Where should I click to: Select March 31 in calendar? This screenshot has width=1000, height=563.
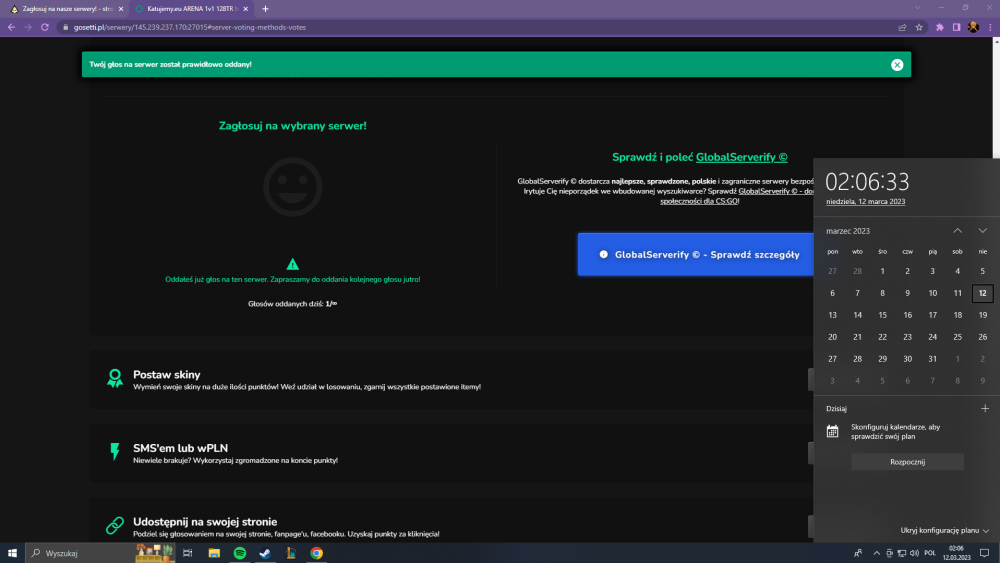[932, 359]
